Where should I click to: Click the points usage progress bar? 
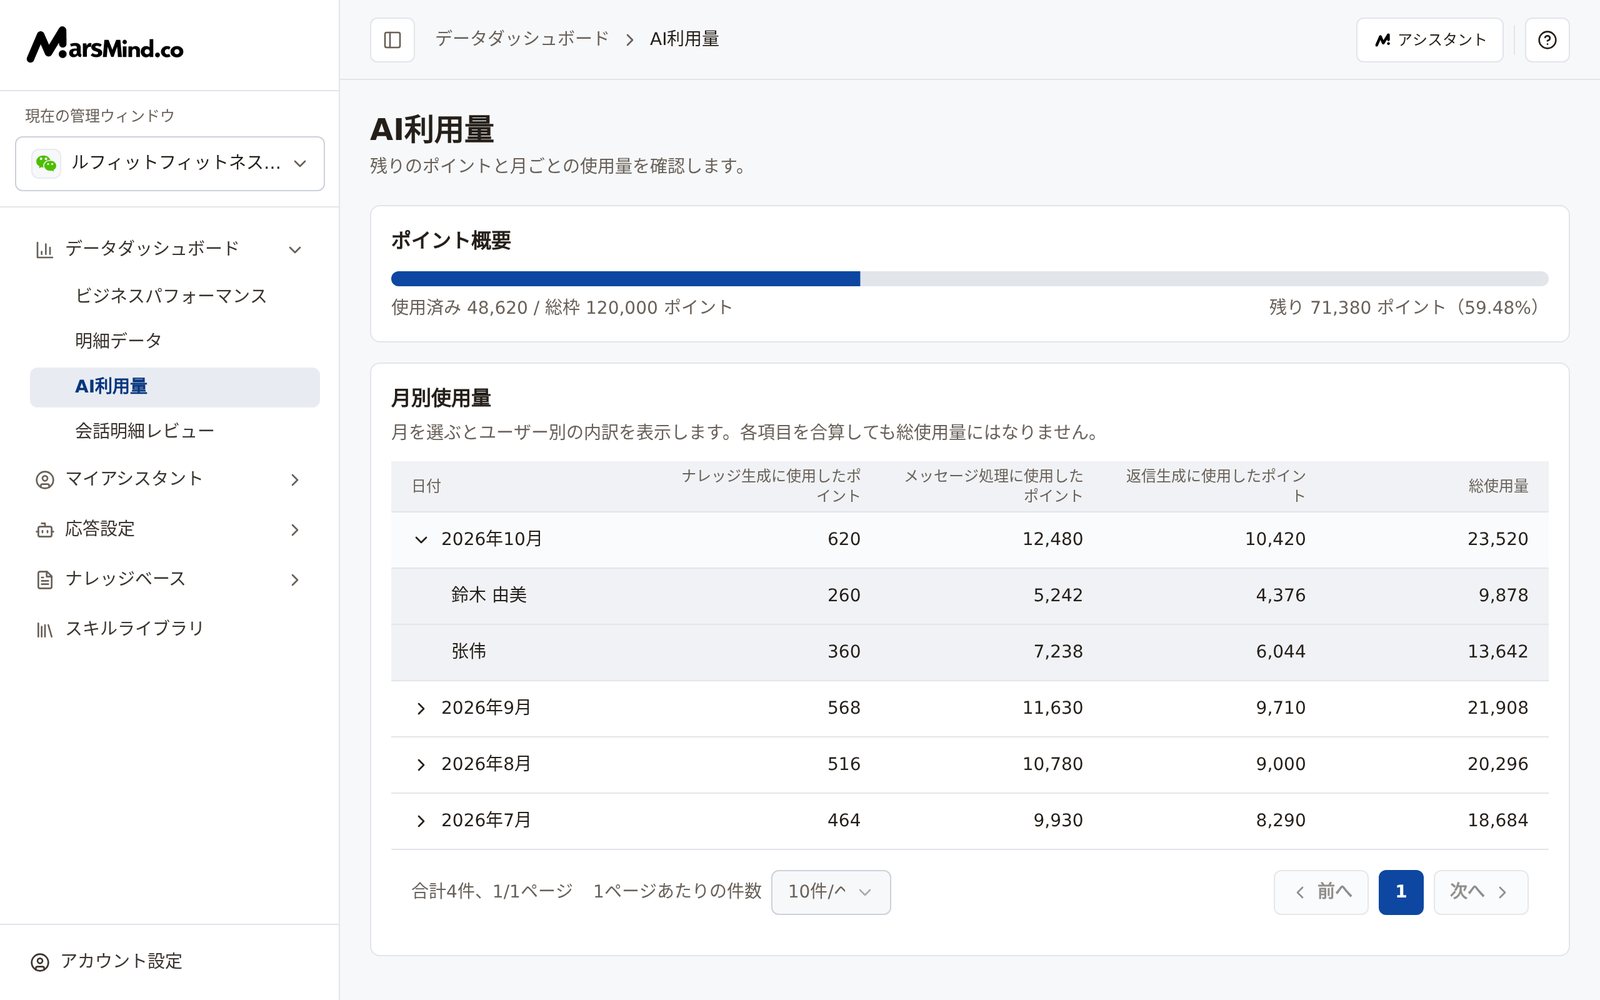[970, 279]
